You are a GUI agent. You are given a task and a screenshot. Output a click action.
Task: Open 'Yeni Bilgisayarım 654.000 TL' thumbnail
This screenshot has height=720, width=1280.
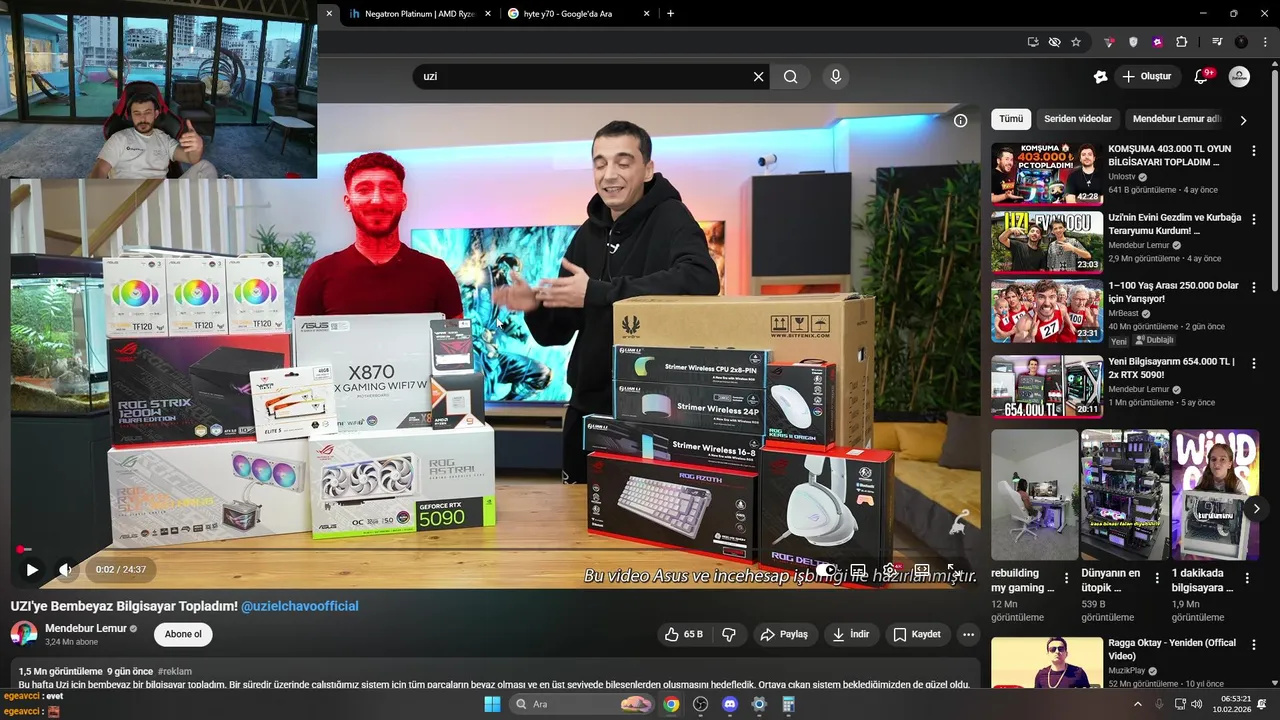click(1047, 386)
